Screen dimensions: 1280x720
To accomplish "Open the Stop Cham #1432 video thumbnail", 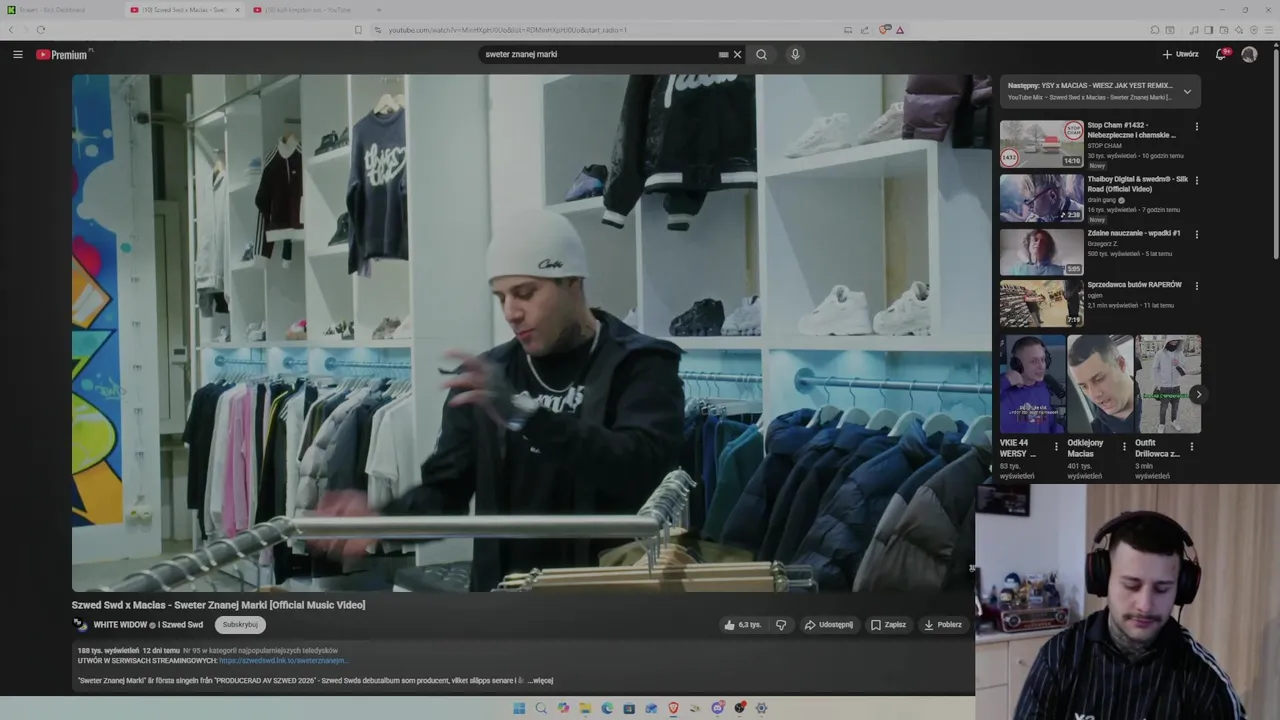I will [x=1041, y=144].
